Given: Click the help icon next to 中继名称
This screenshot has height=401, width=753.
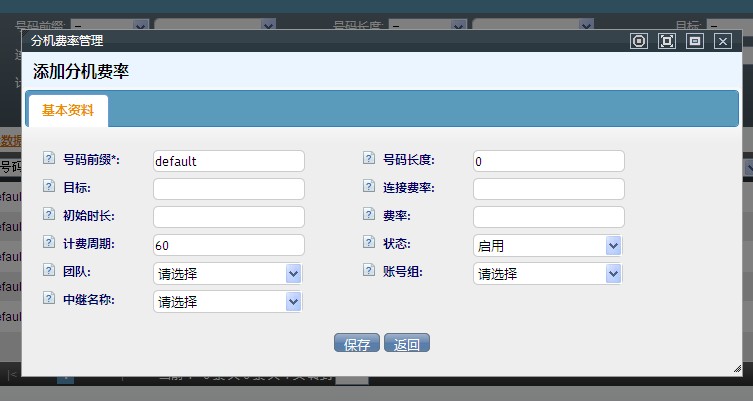Looking at the screenshot, I should pos(49,299).
